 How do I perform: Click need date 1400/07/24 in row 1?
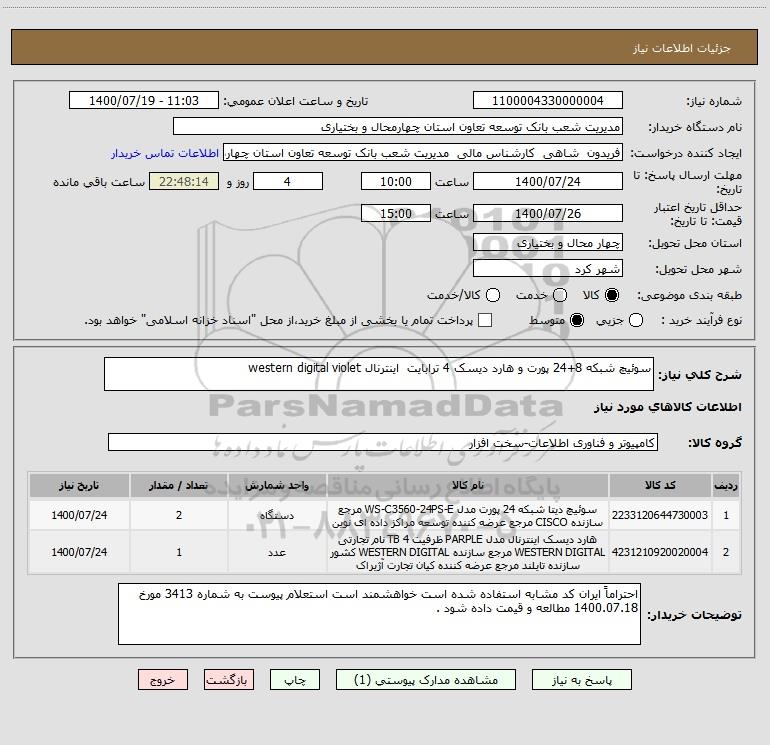(79, 515)
